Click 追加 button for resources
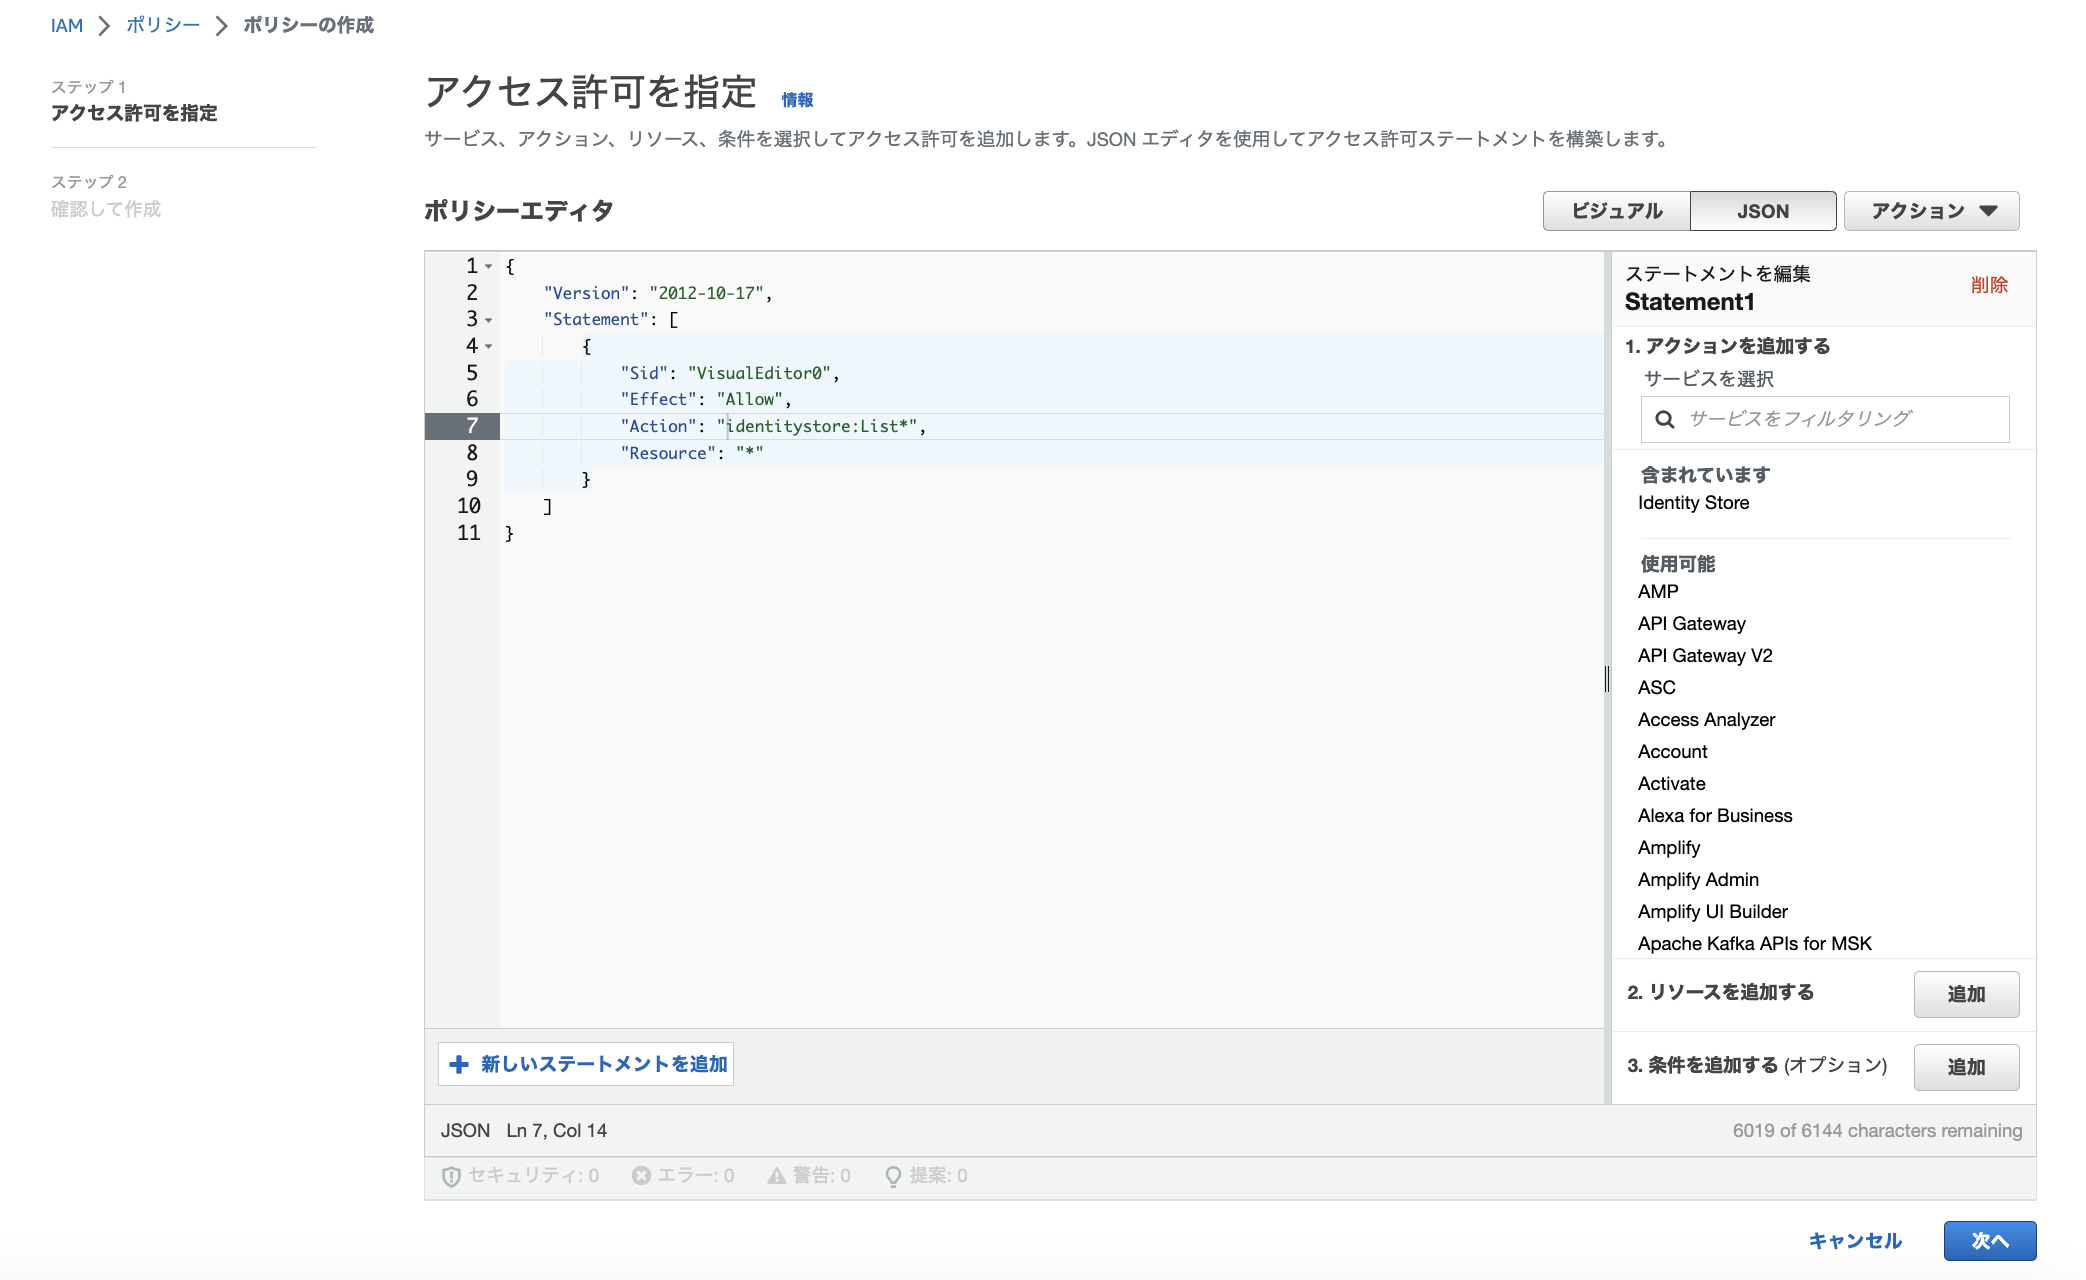 1965,994
